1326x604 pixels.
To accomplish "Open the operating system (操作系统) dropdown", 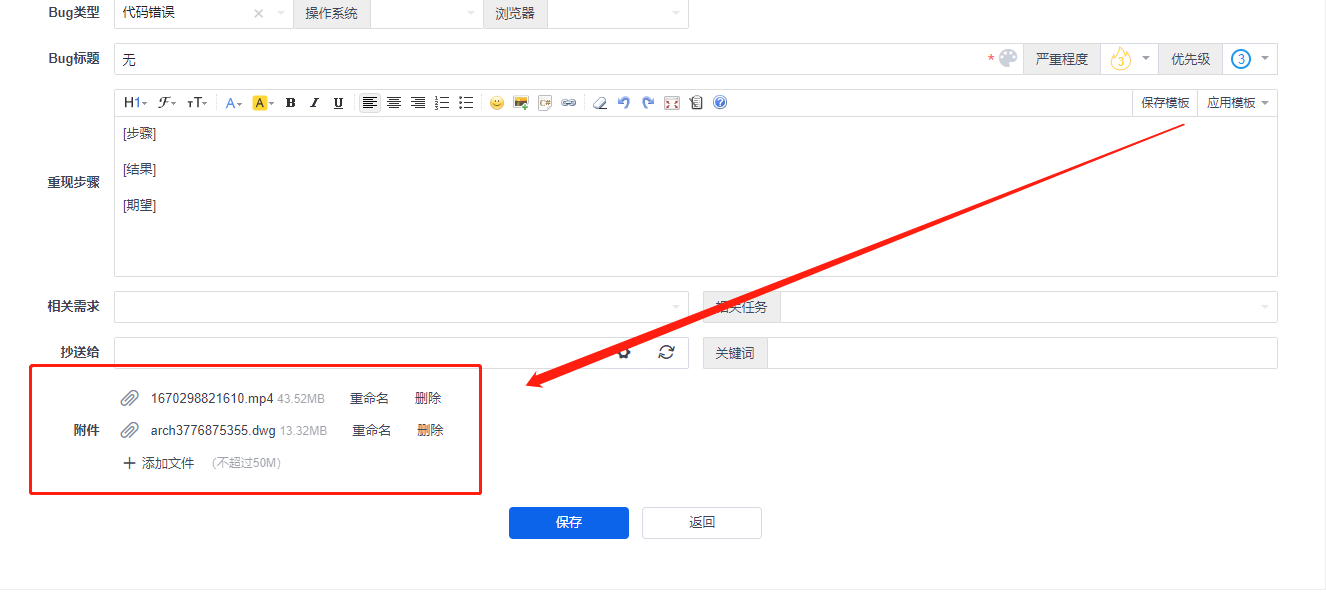I will [x=427, y=14].
